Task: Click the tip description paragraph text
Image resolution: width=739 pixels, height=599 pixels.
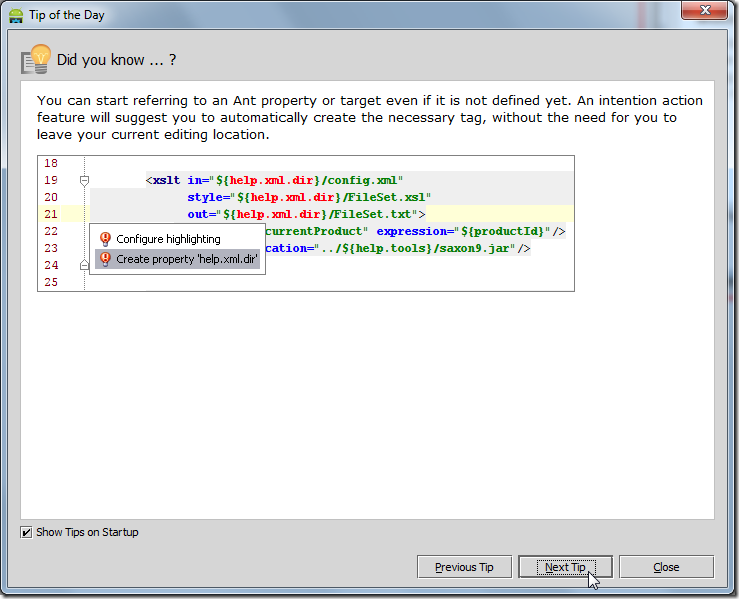Action: pos(370,117)
